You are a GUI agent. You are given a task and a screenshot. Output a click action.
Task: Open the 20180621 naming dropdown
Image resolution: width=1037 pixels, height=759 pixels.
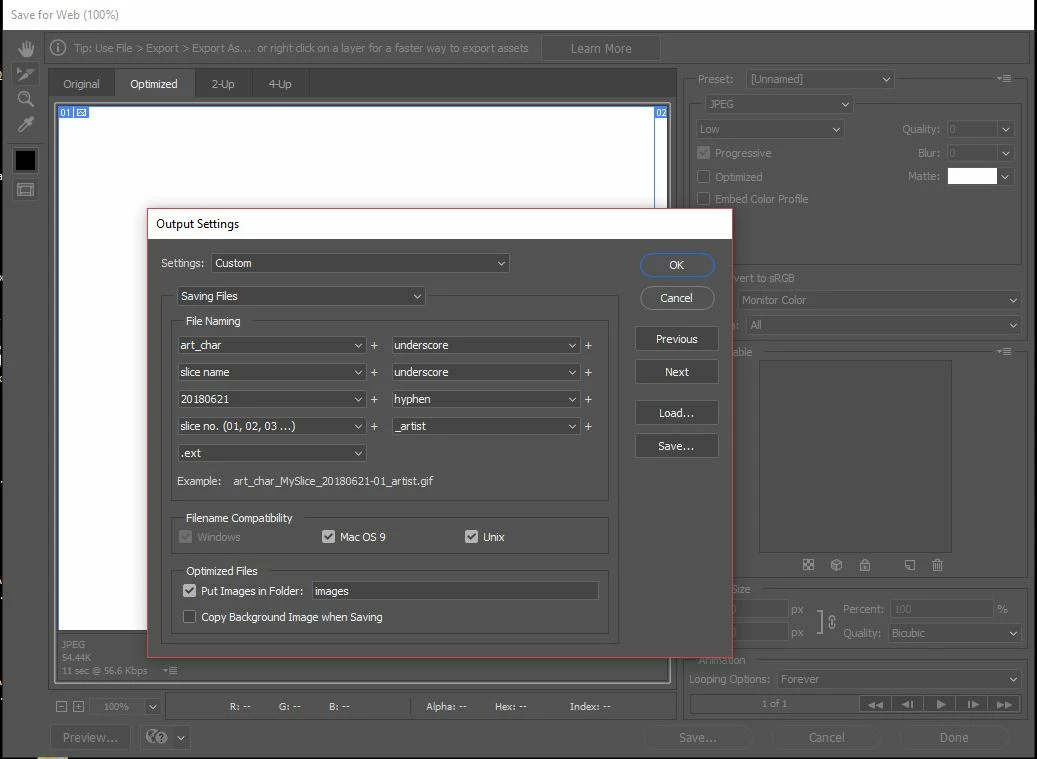coord(272,399)
